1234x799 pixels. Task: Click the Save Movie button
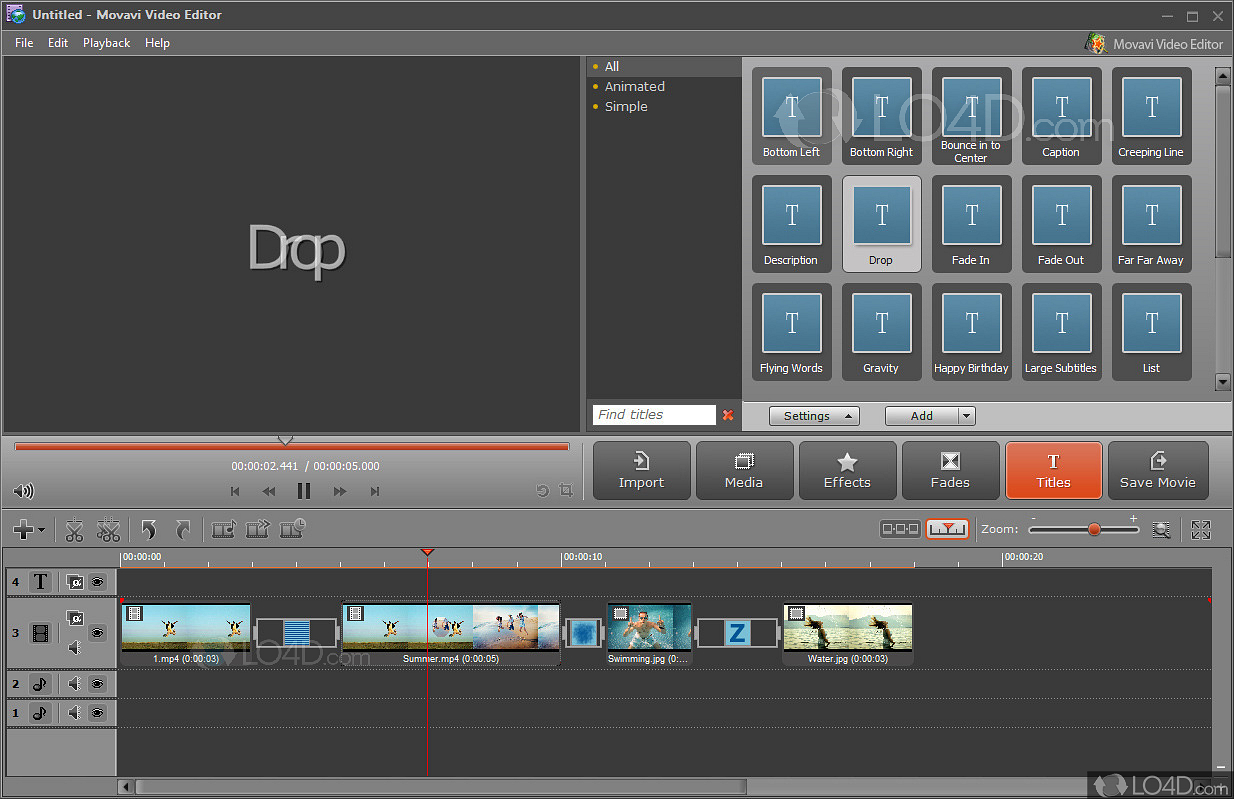(1157, 471)
